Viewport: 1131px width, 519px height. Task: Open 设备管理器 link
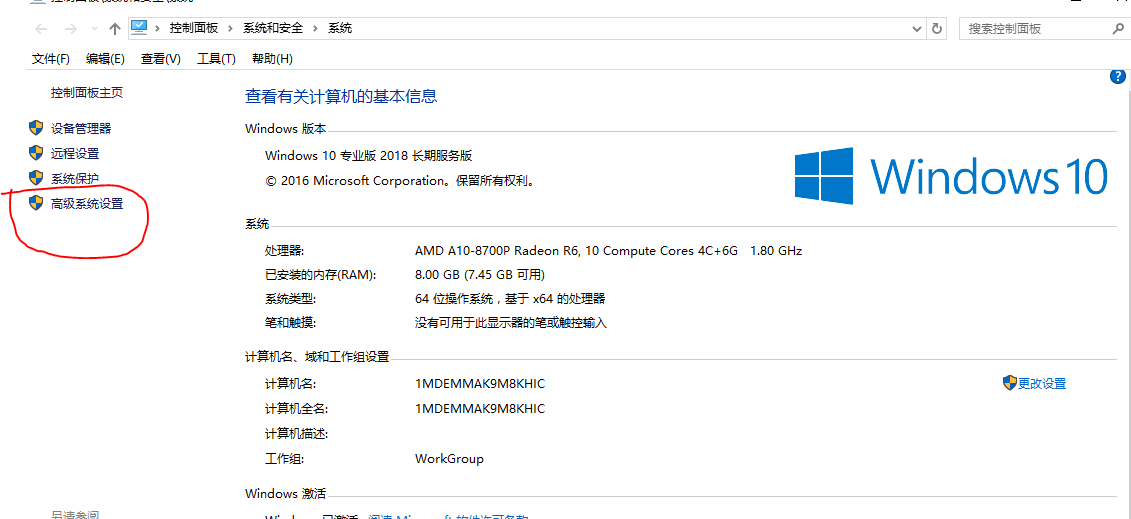coord(82,128)
